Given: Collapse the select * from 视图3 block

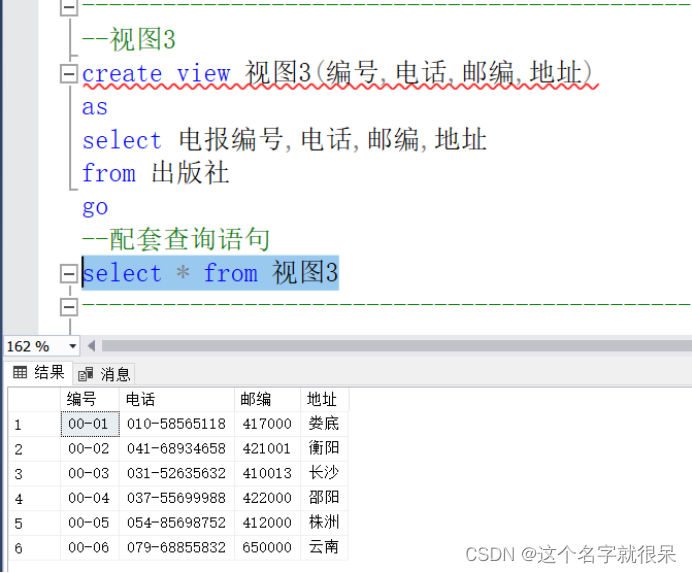Looking at the screenshot, I should click(x=68, y=274).
